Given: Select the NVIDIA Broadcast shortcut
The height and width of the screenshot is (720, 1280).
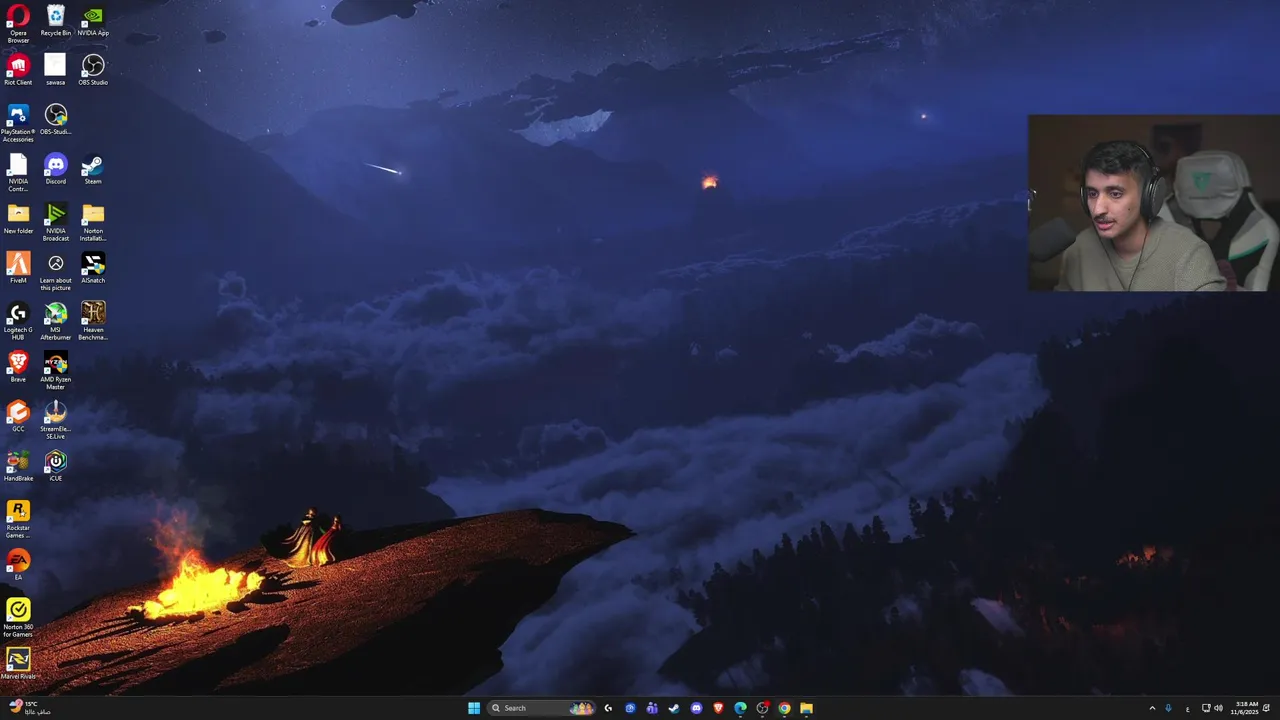Looking at the screenshot, I should coord(55,223).
